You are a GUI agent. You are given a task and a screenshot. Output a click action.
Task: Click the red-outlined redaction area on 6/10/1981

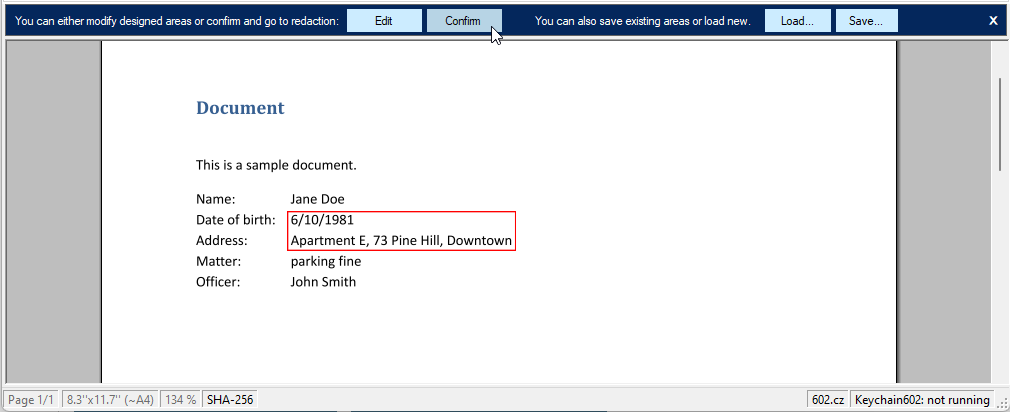click(x=323, y=220)
